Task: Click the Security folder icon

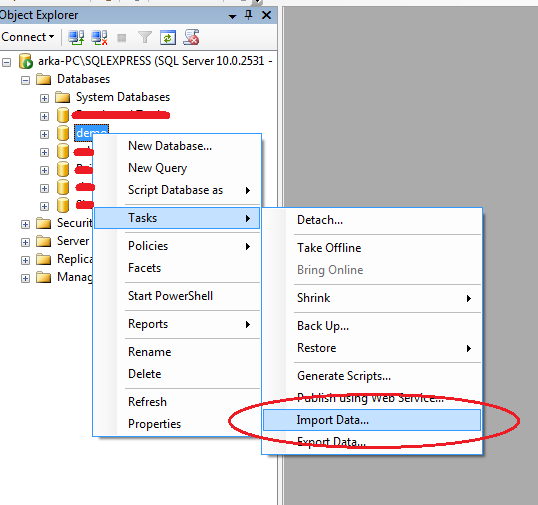Action: pyautogui.click(x=44, y=223)
